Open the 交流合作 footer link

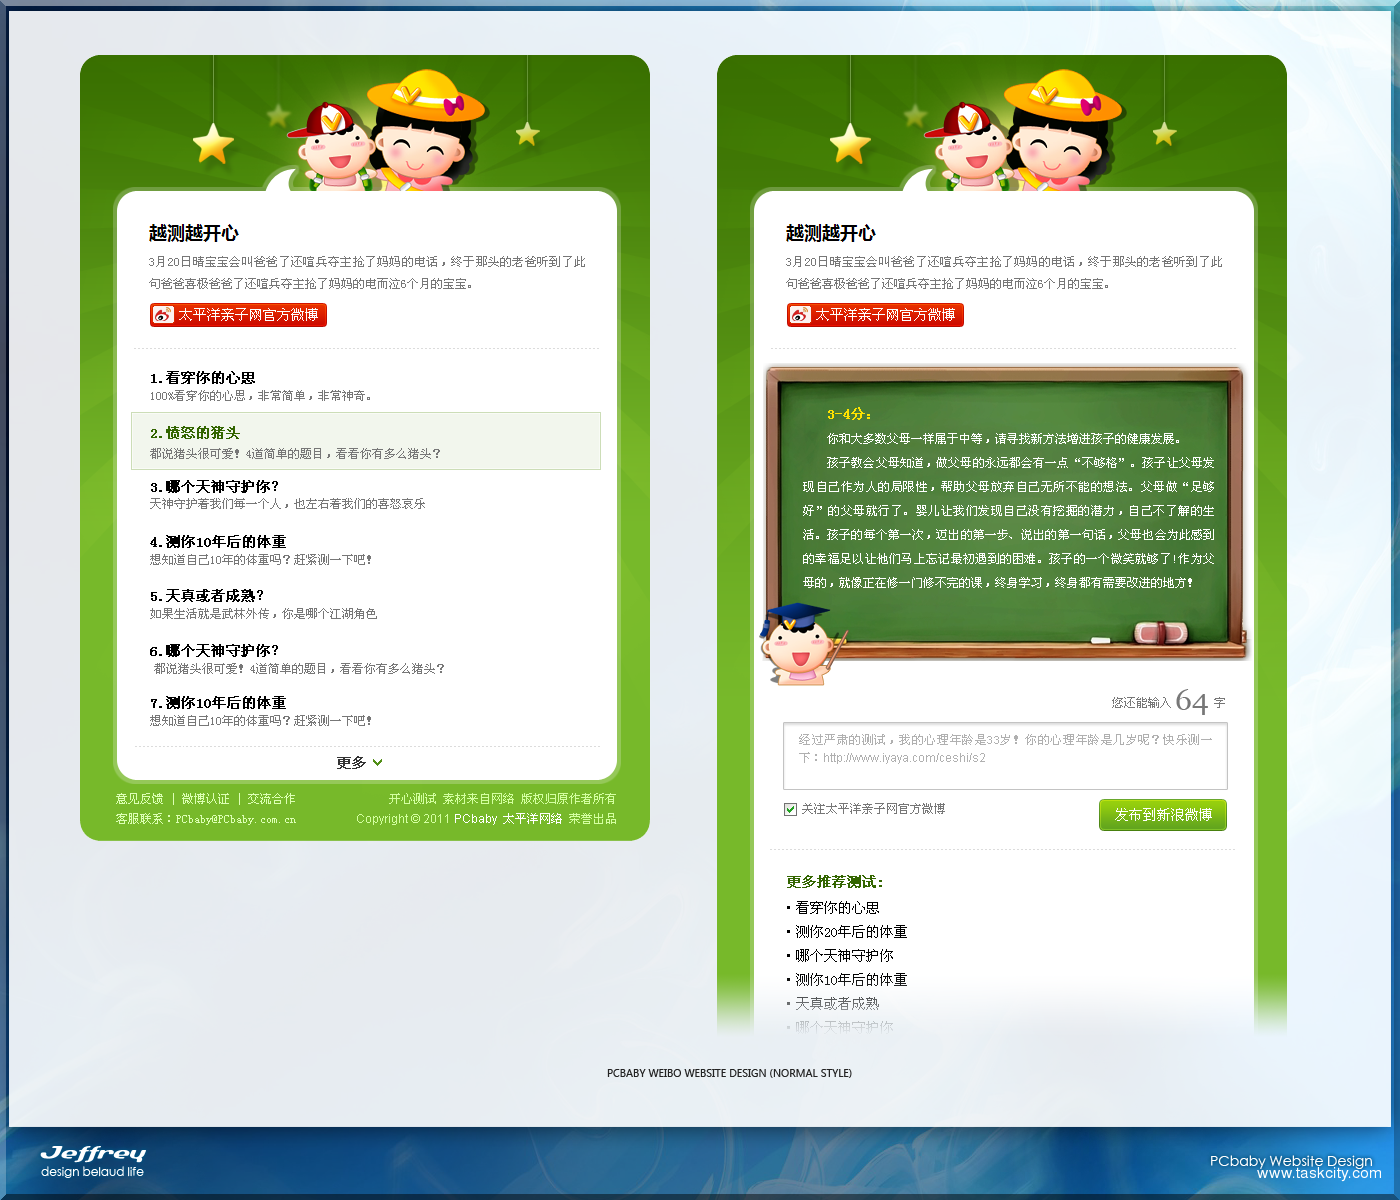(271, 799)
